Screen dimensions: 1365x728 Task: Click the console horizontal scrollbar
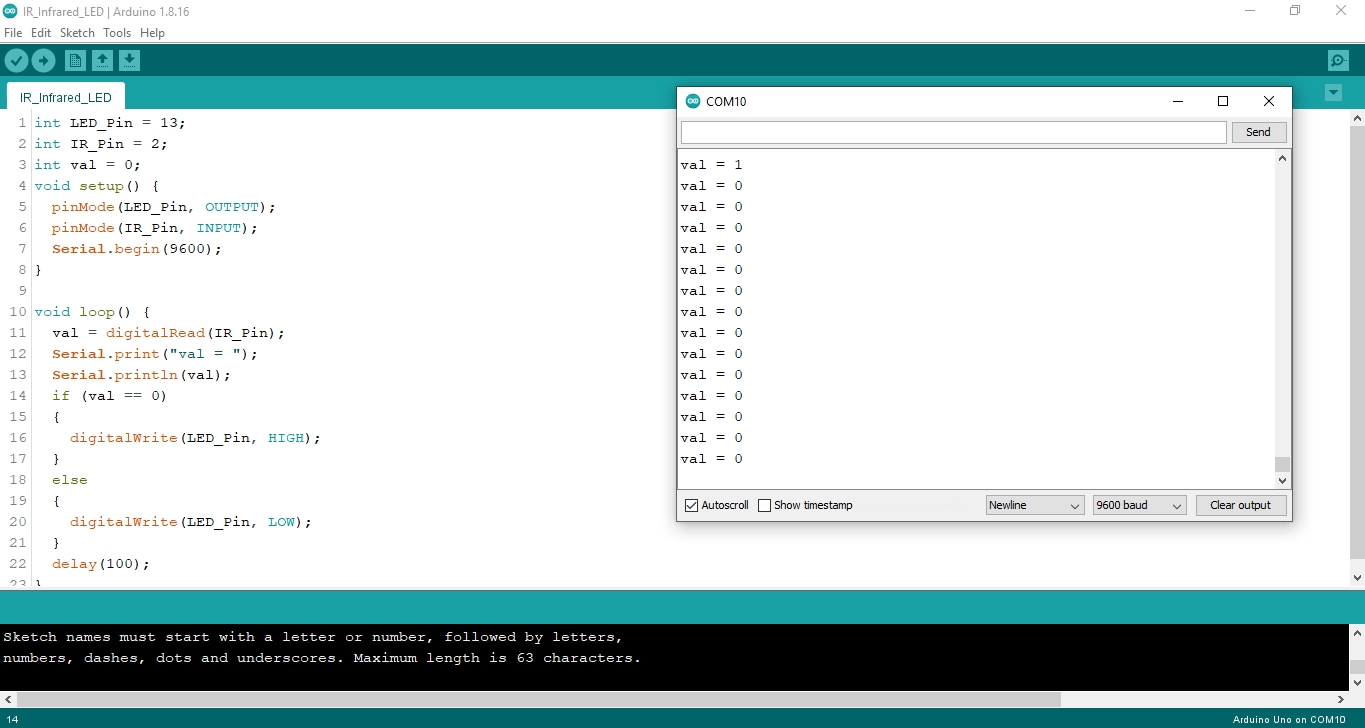[539, 700]
